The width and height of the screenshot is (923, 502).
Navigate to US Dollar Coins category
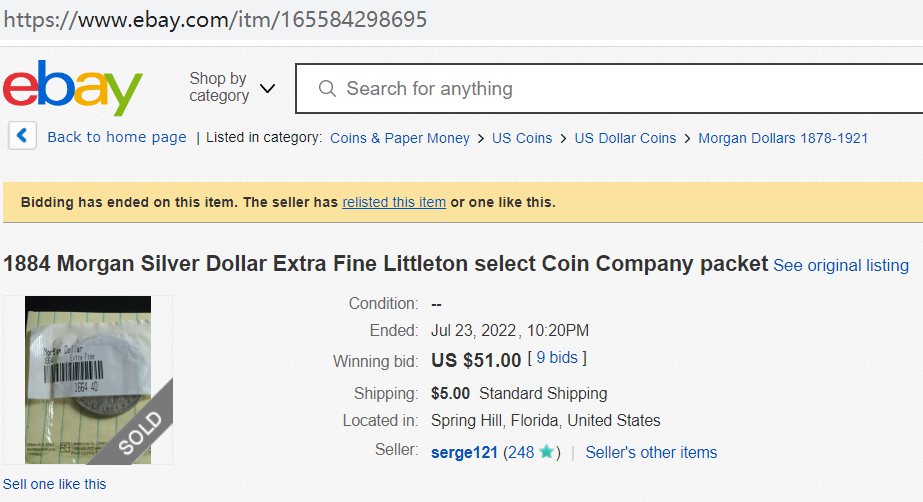625,138
